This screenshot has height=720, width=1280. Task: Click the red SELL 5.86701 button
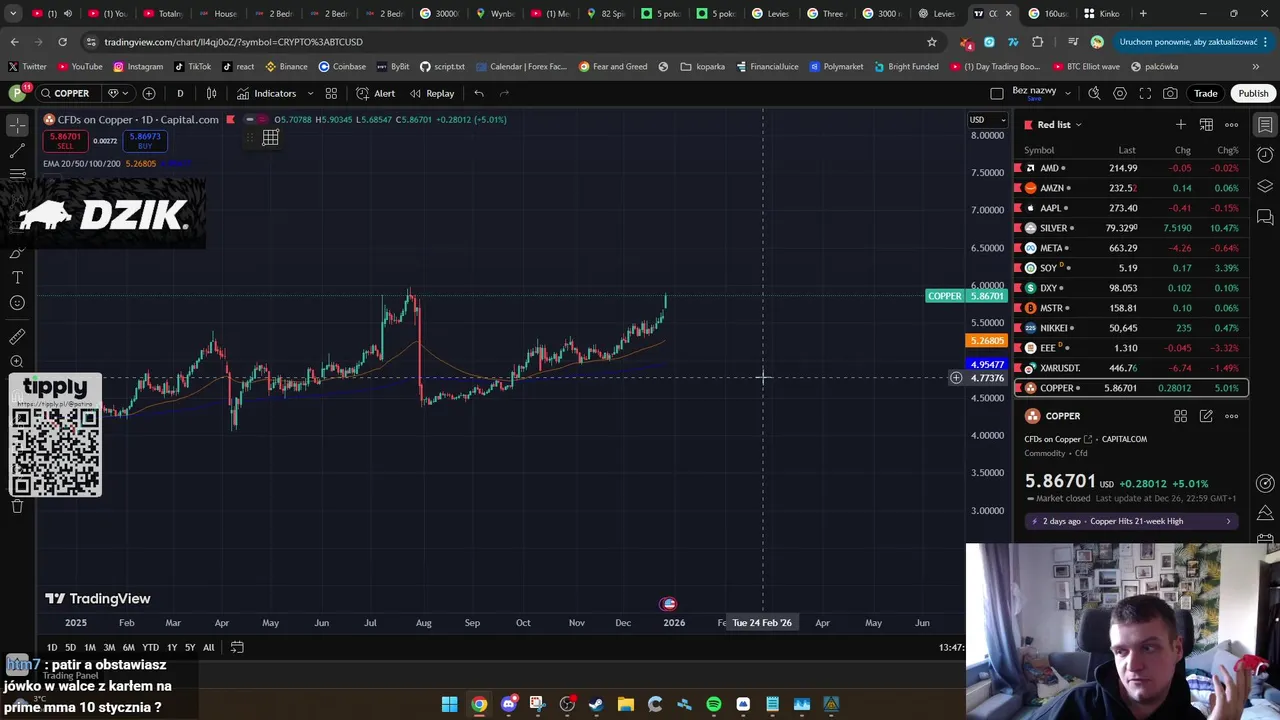(65, 141)
